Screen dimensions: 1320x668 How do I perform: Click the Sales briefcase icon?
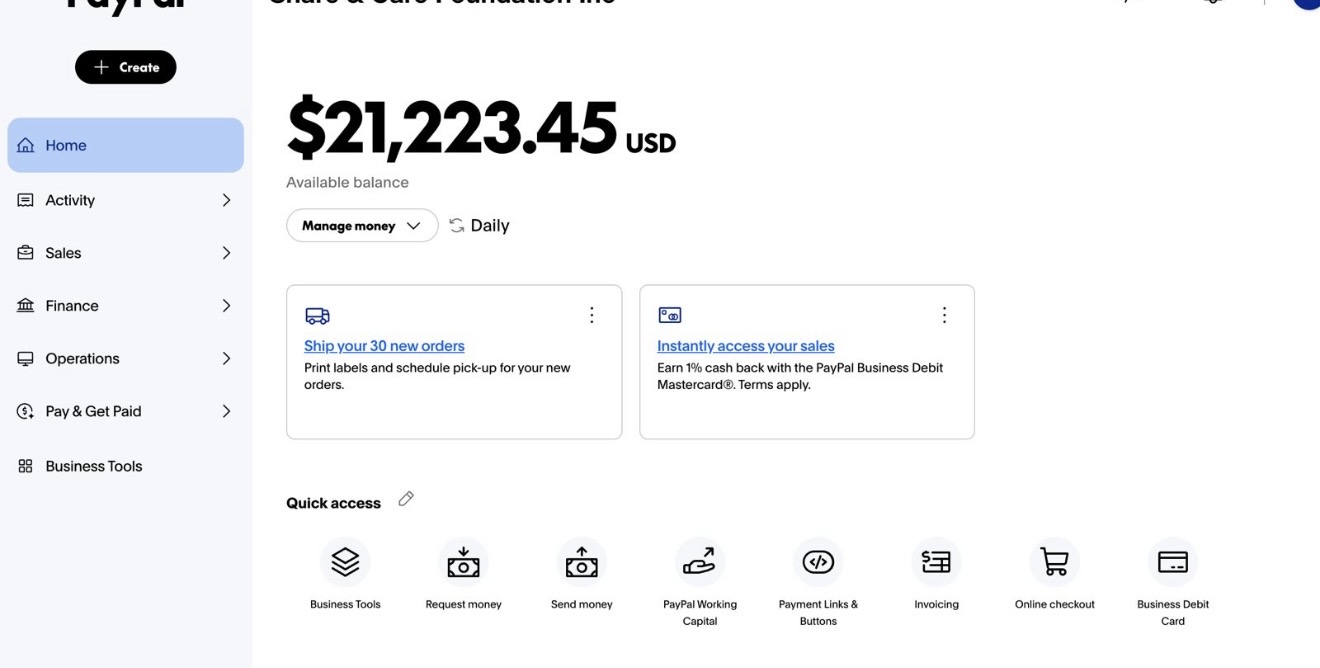(x=26, y=253)
